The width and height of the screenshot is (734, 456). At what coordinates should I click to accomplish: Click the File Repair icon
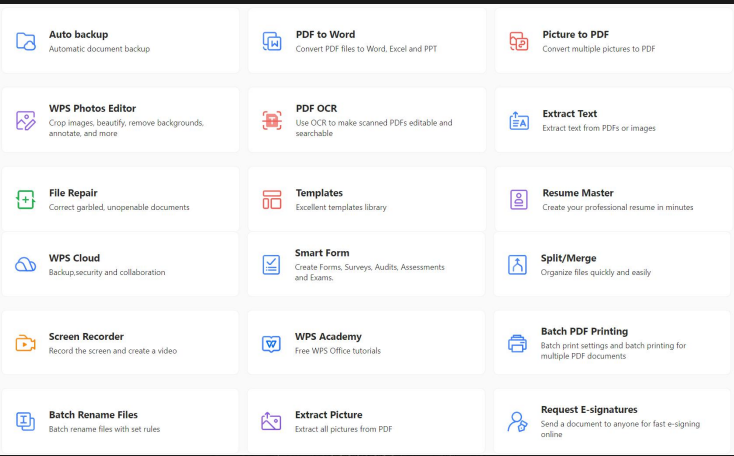tap(26, 199)
